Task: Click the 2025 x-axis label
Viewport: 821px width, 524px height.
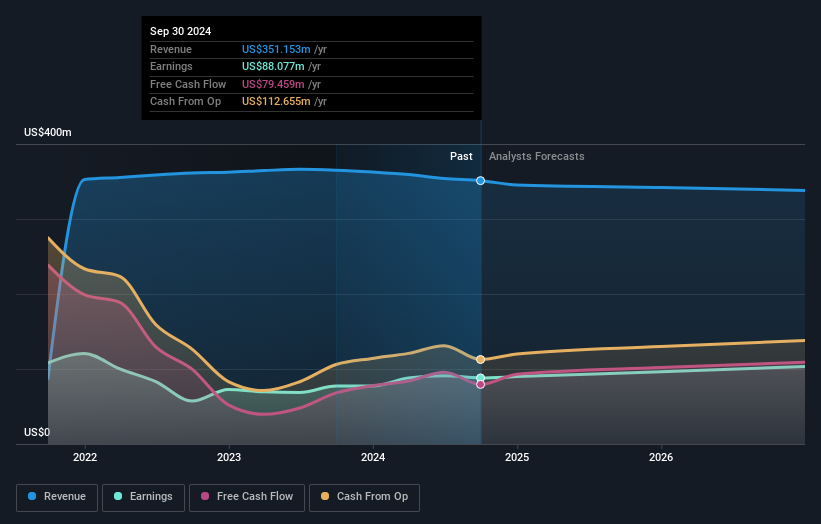Action: coord(517,457)
